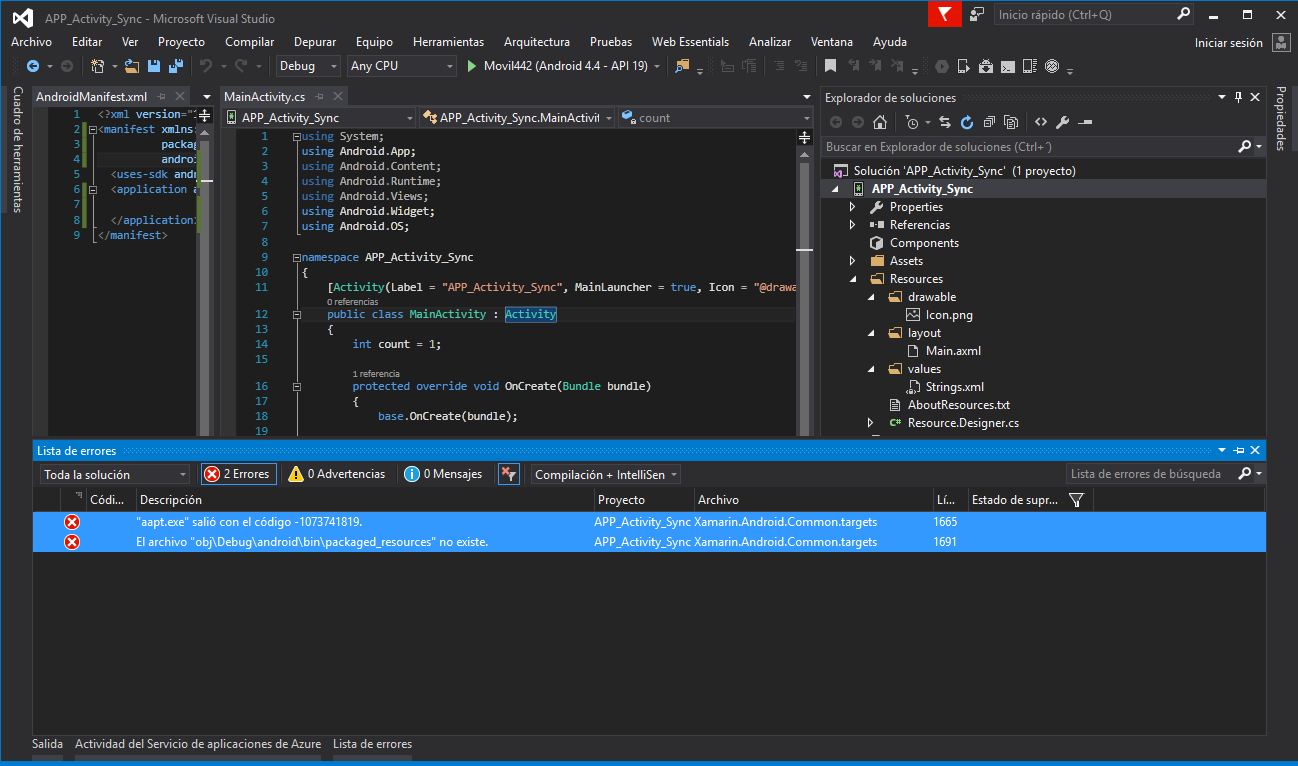Screen dimensions: 1298x766
Task: Toggle the 2 Errores filter
Action: click(237, 474)
